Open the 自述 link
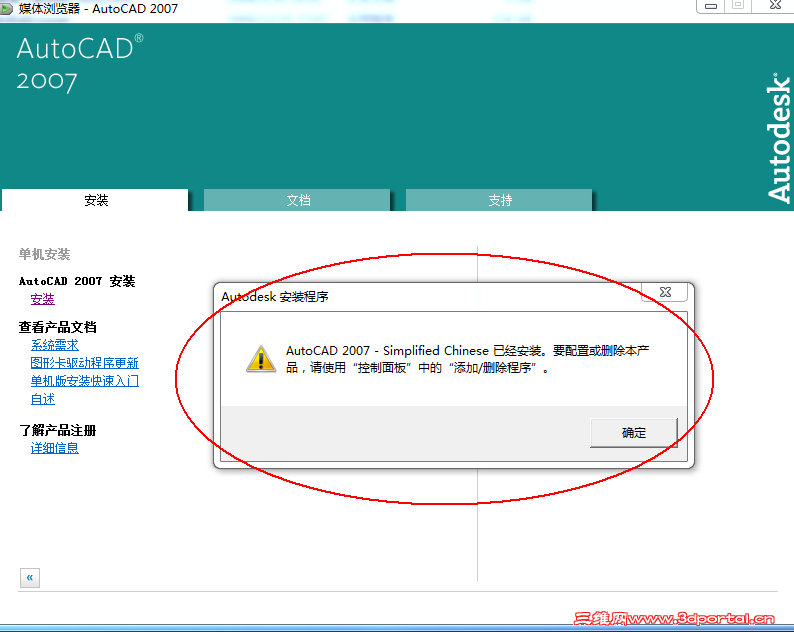The width and height of the screenshot is (794, 632). (x=43, y=399)
